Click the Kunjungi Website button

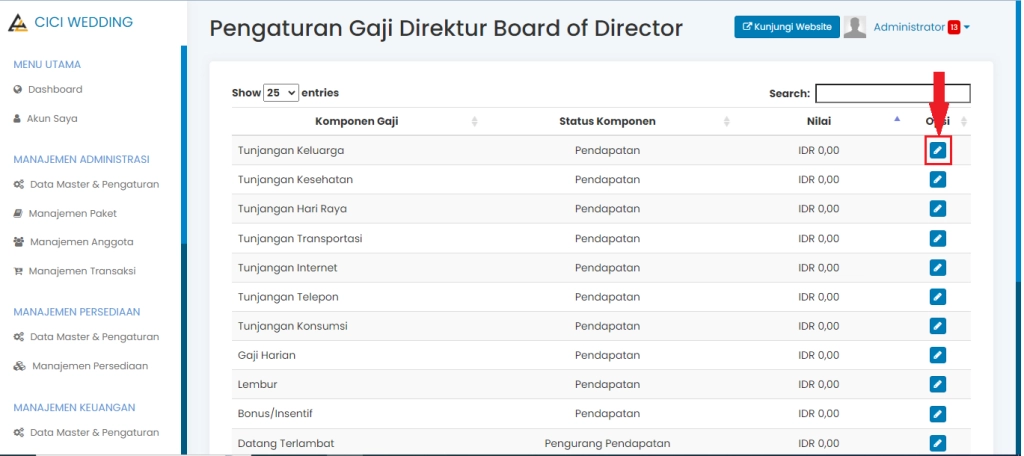coord(787,27)
